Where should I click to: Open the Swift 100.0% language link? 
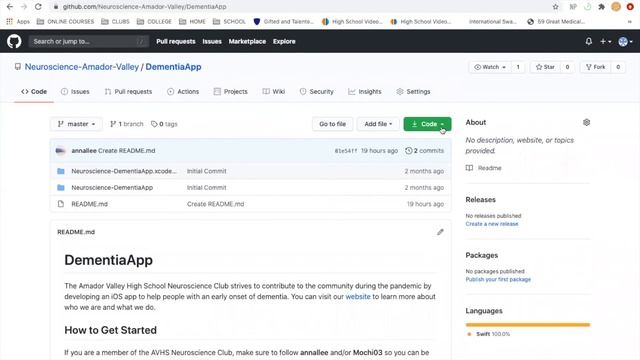[489, 334]
